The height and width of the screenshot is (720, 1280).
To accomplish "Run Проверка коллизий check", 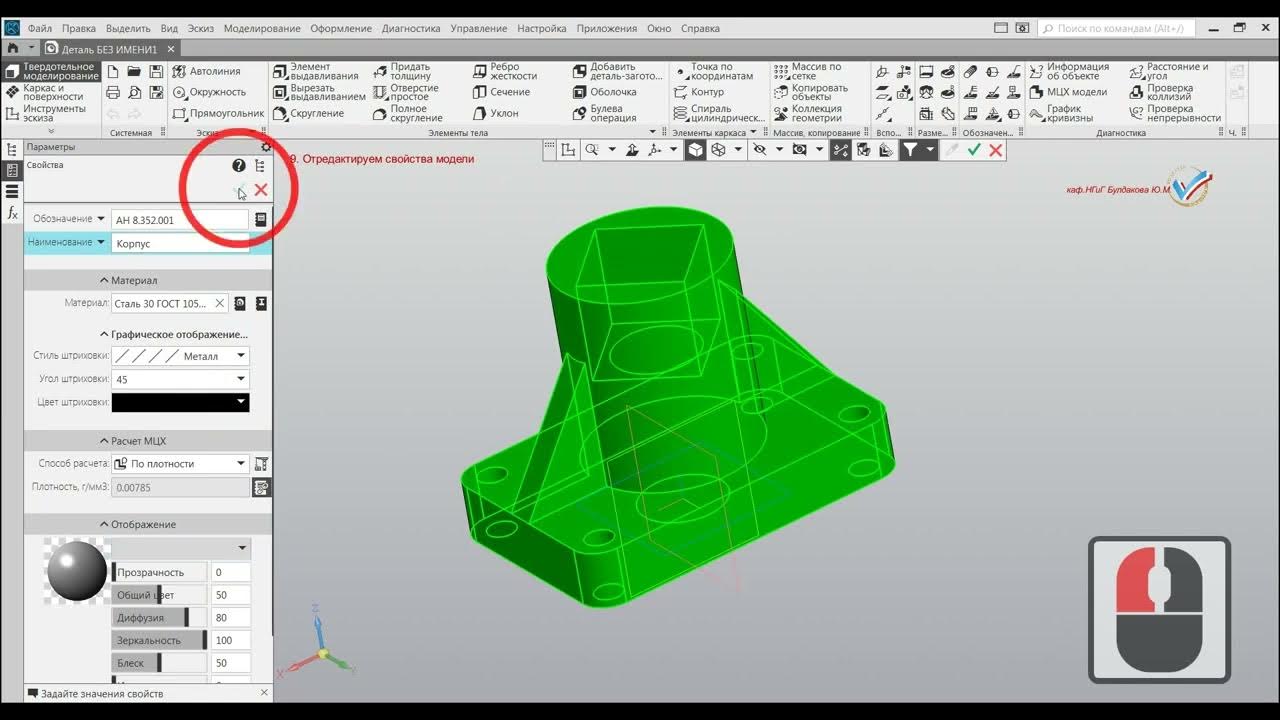I will [x=1161, y=92].
